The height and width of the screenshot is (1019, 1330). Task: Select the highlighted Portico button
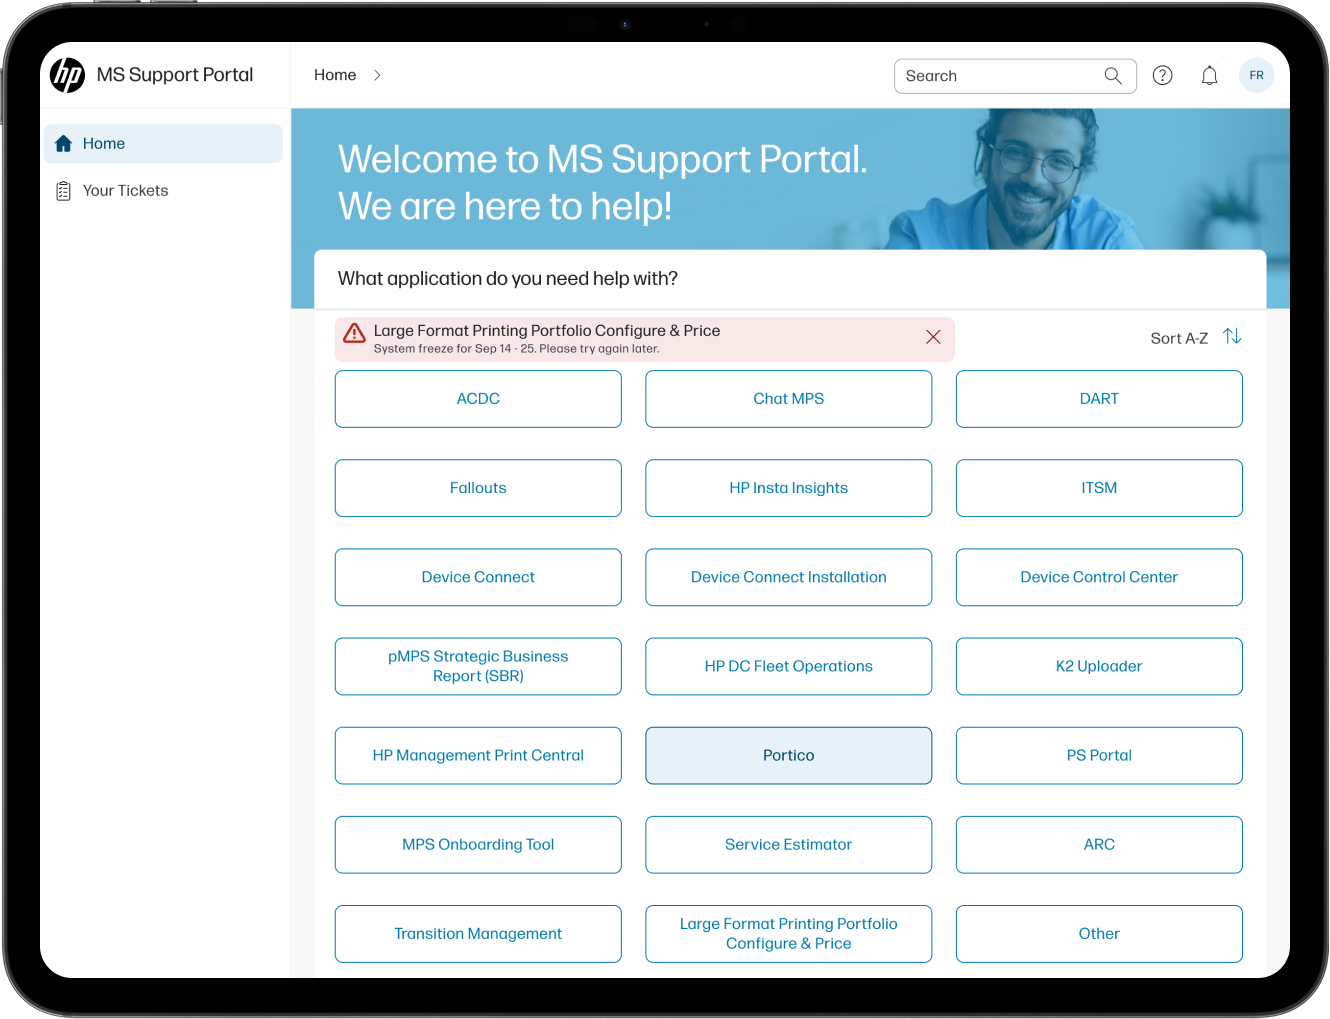click(789, 756)
